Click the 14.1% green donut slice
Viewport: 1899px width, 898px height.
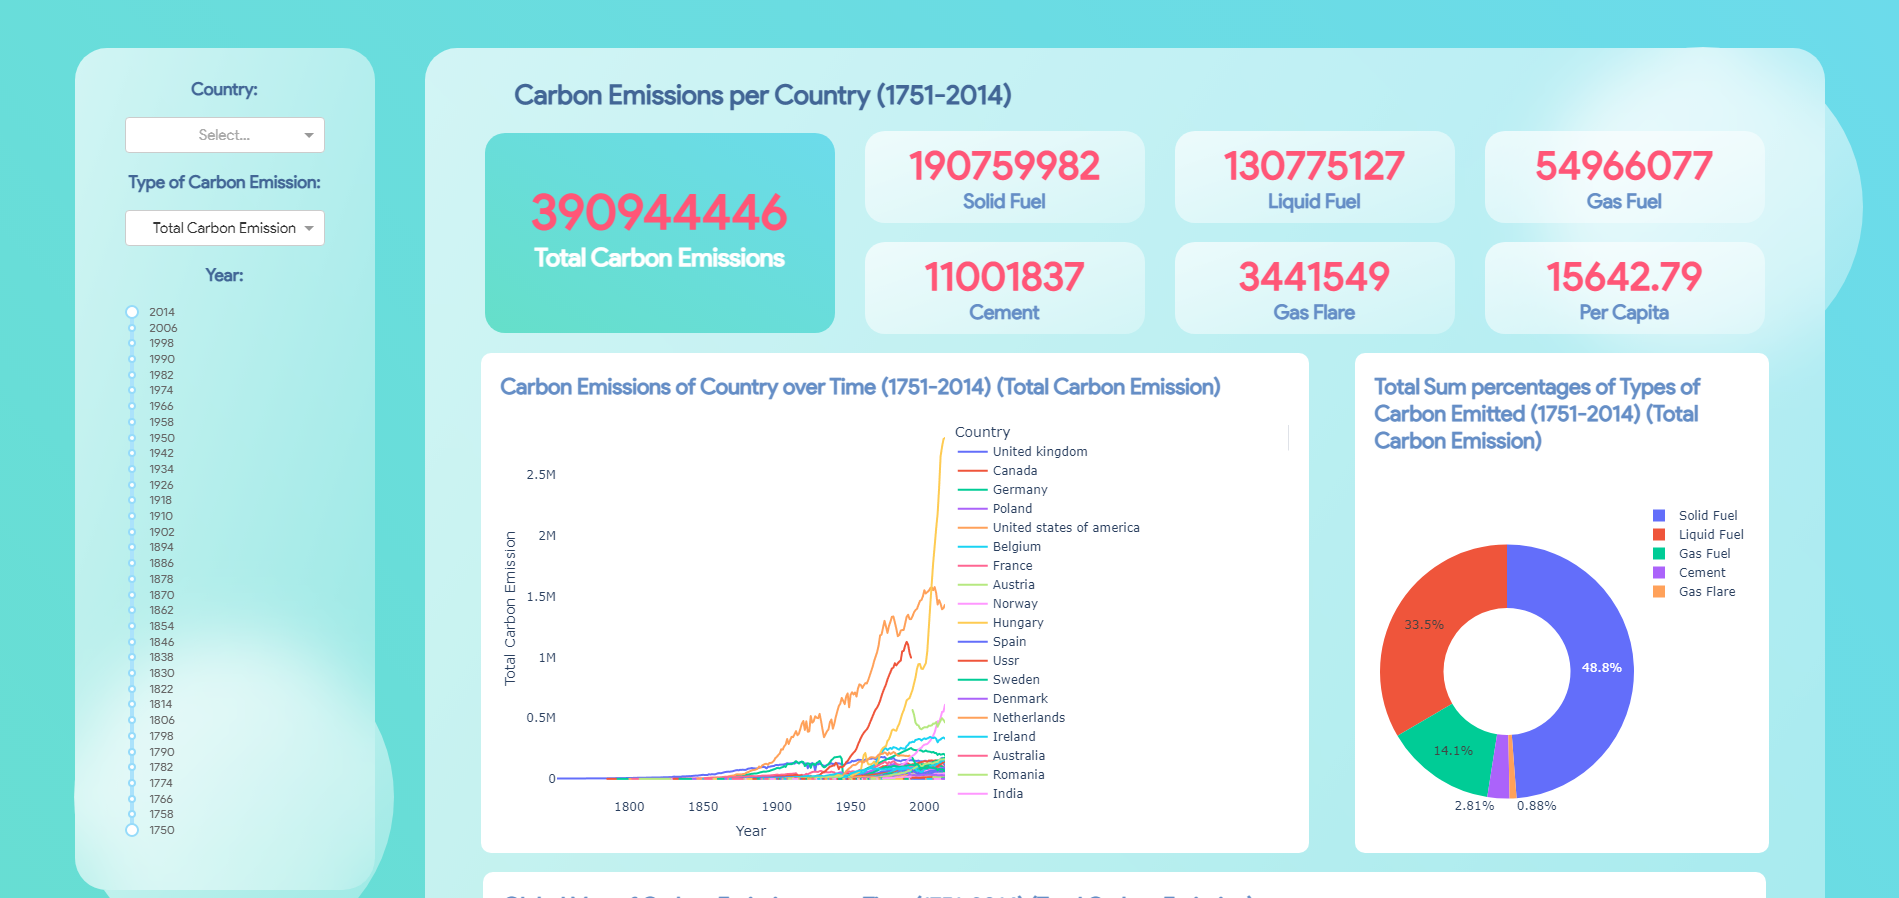(x=1452, y=752)
